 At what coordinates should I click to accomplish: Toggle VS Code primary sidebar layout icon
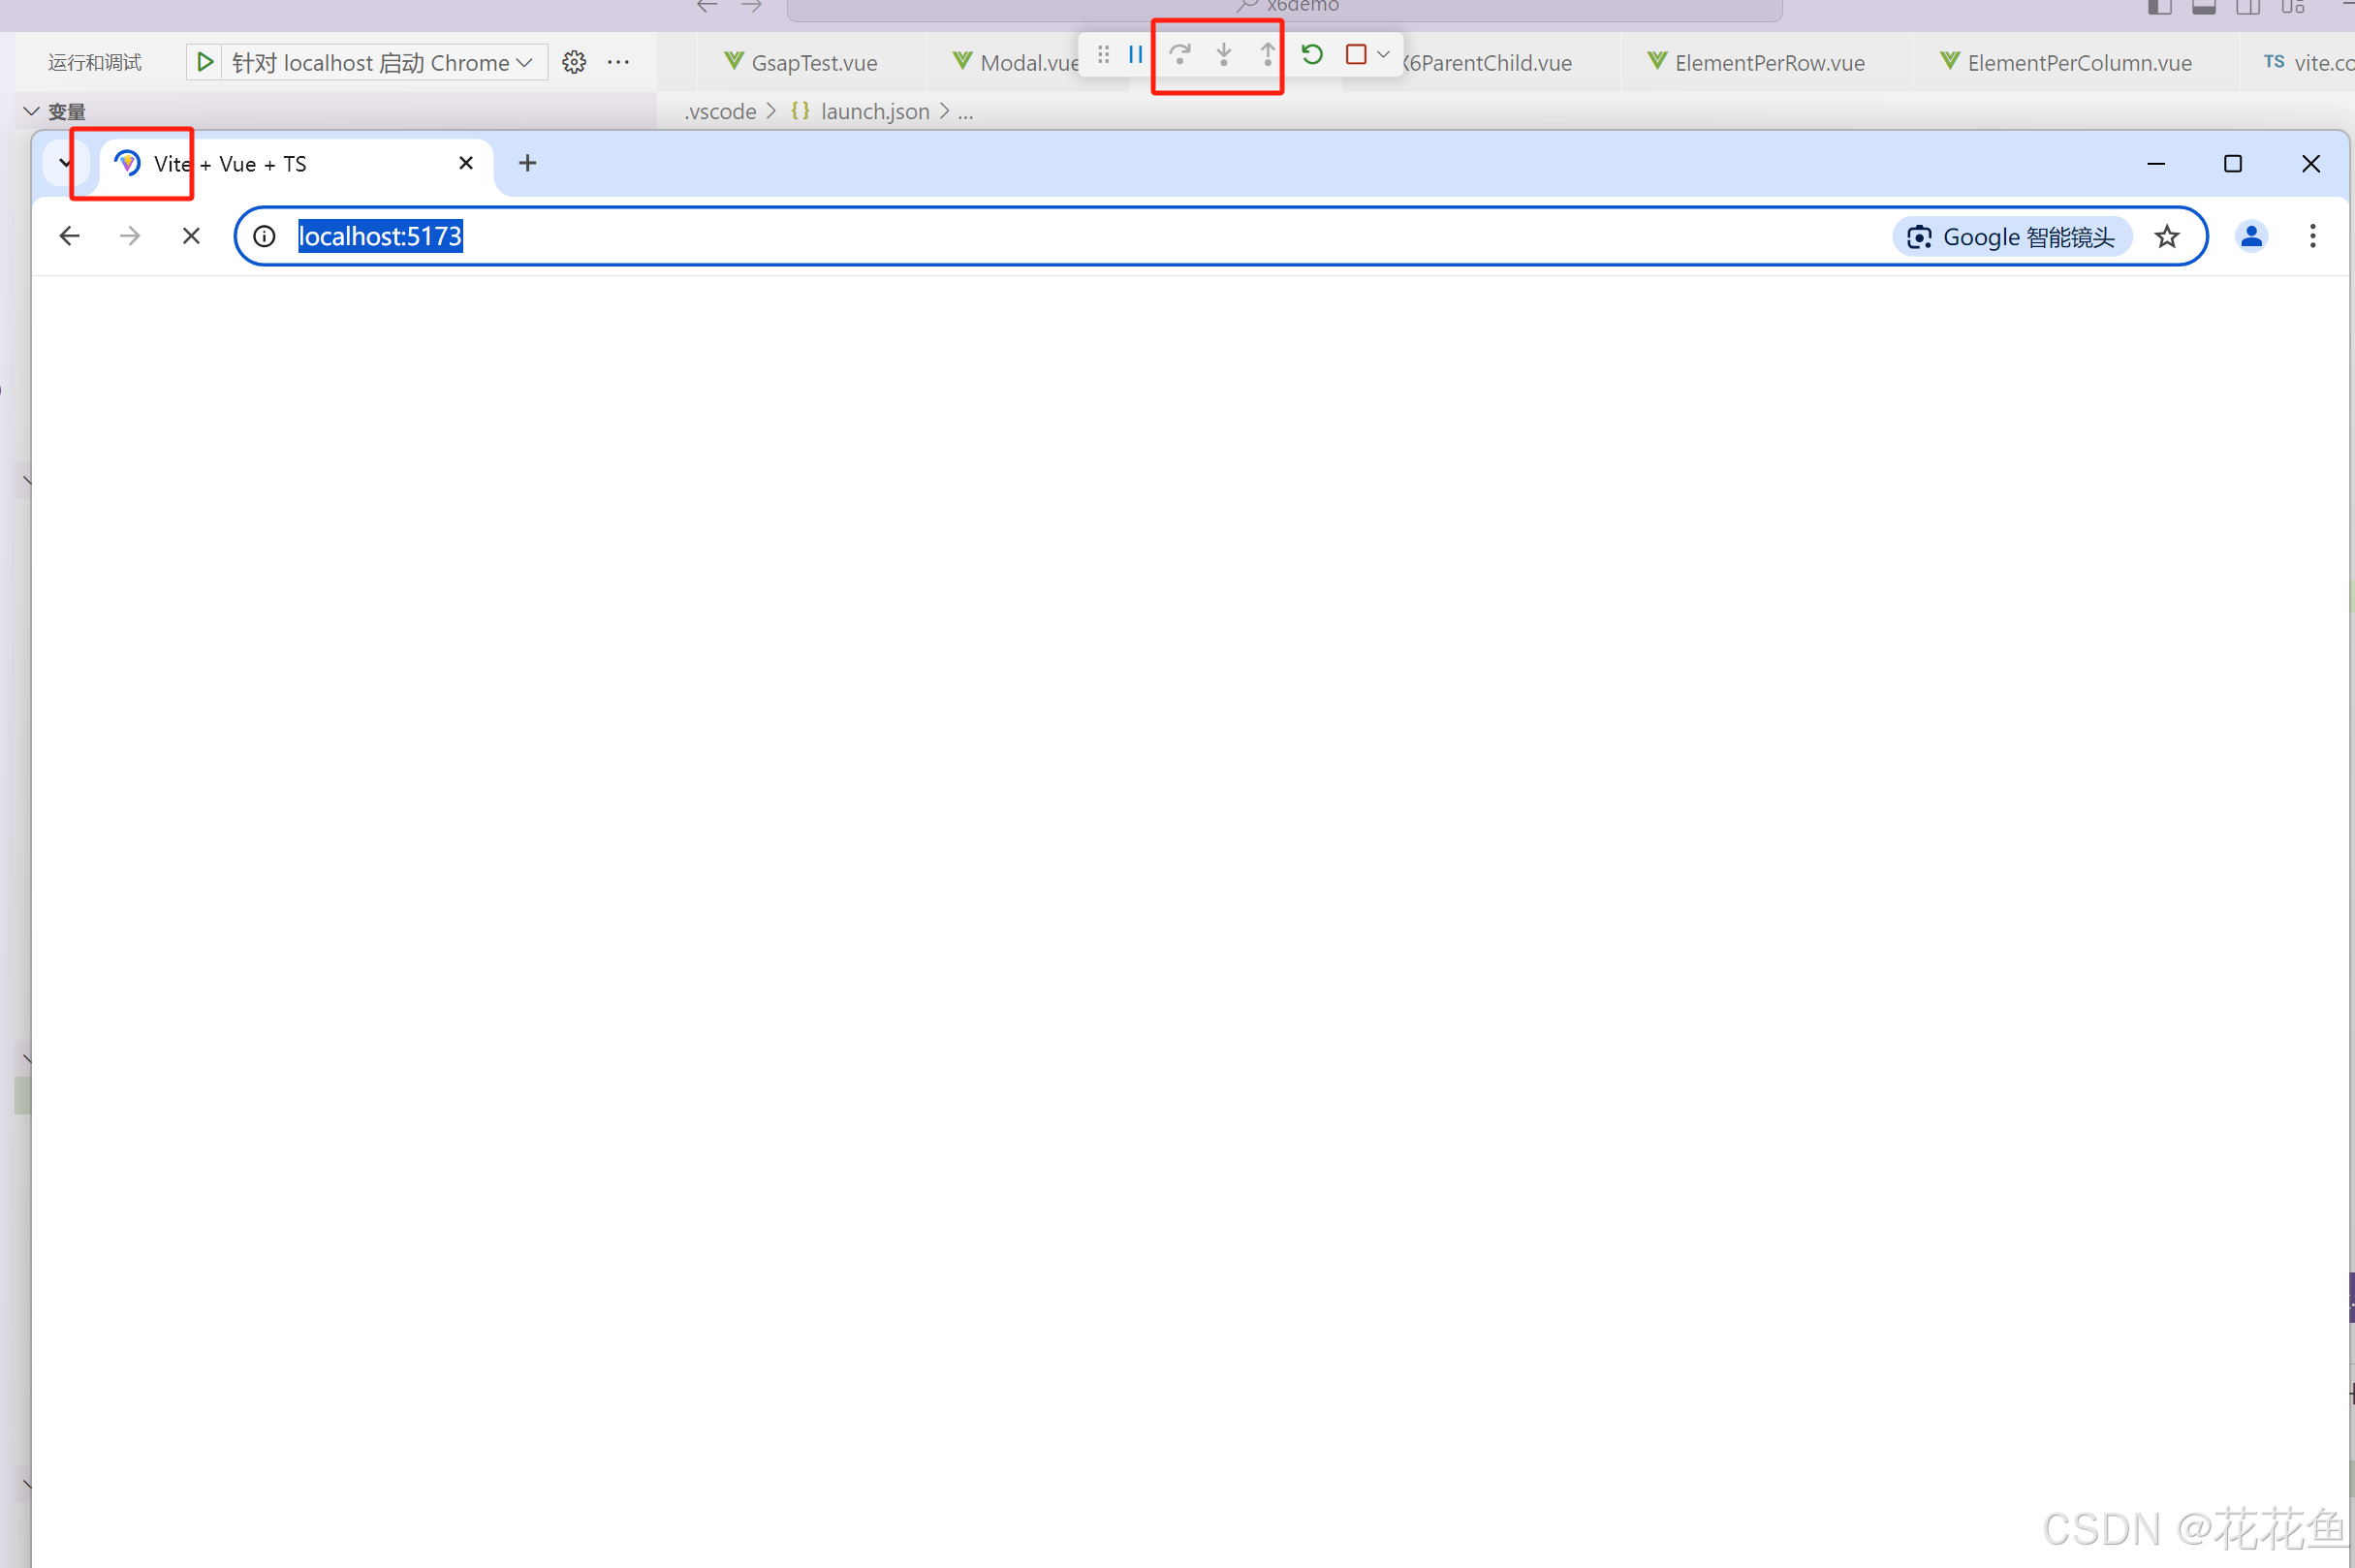click(2159, 7)
